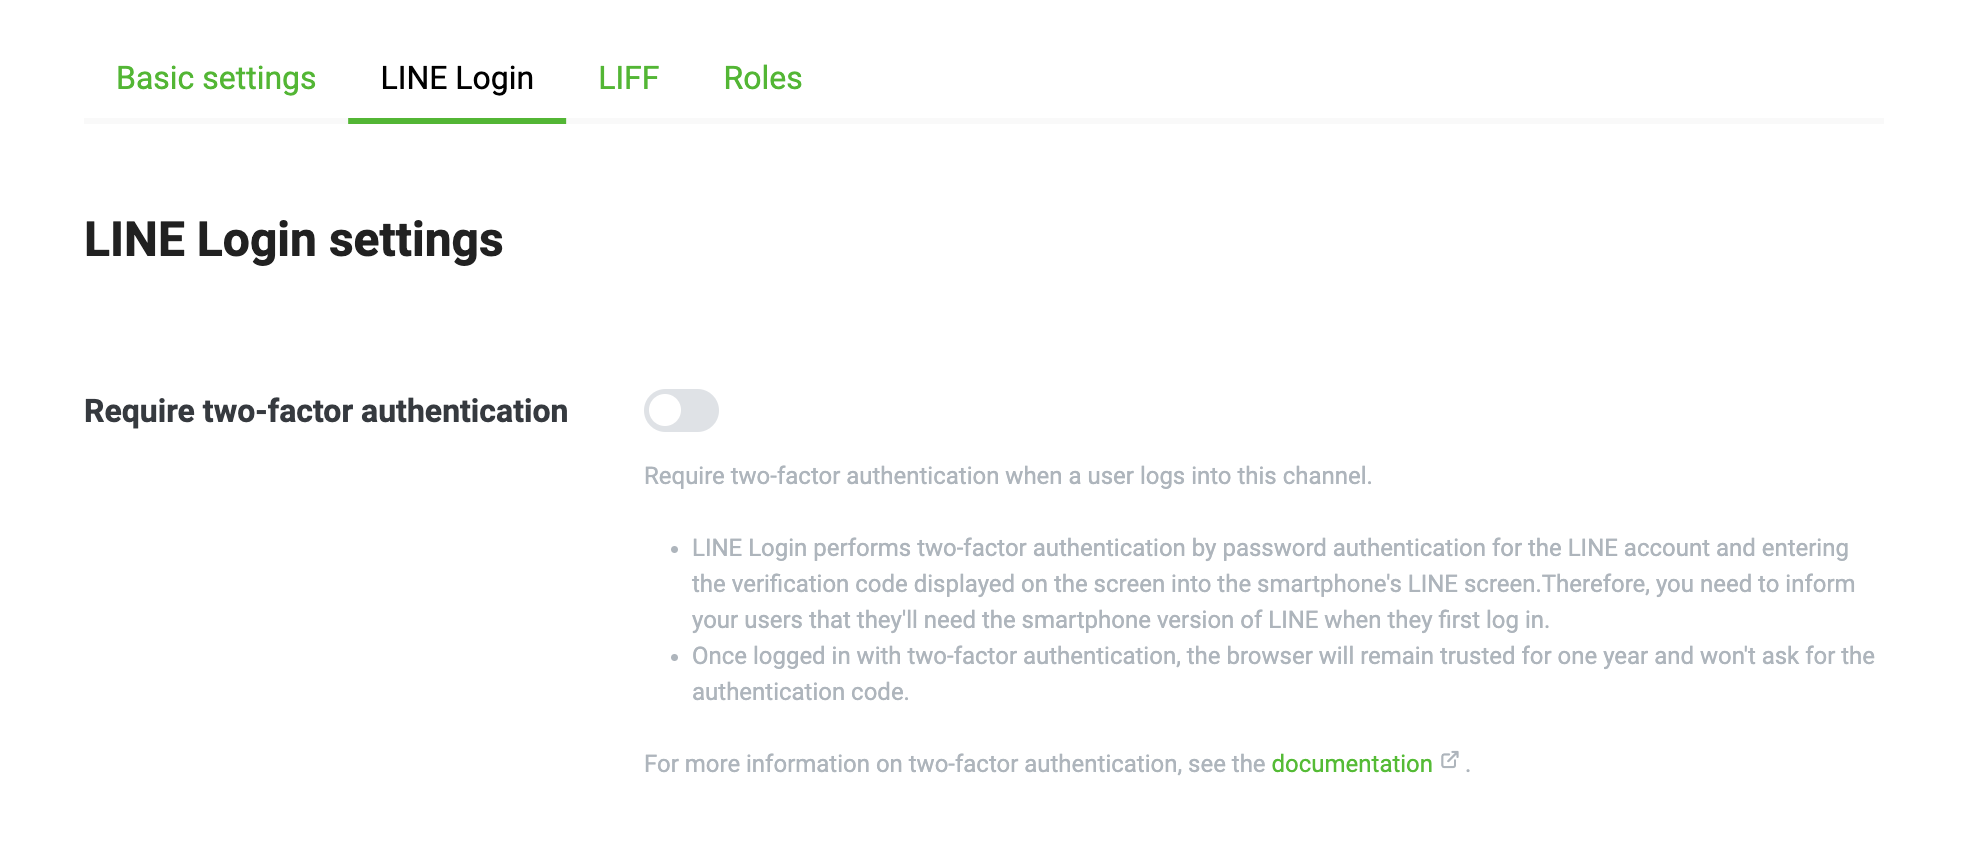Click the Require two-factor authentication label
1974x850 pixels.
click(x=325, y=410)
